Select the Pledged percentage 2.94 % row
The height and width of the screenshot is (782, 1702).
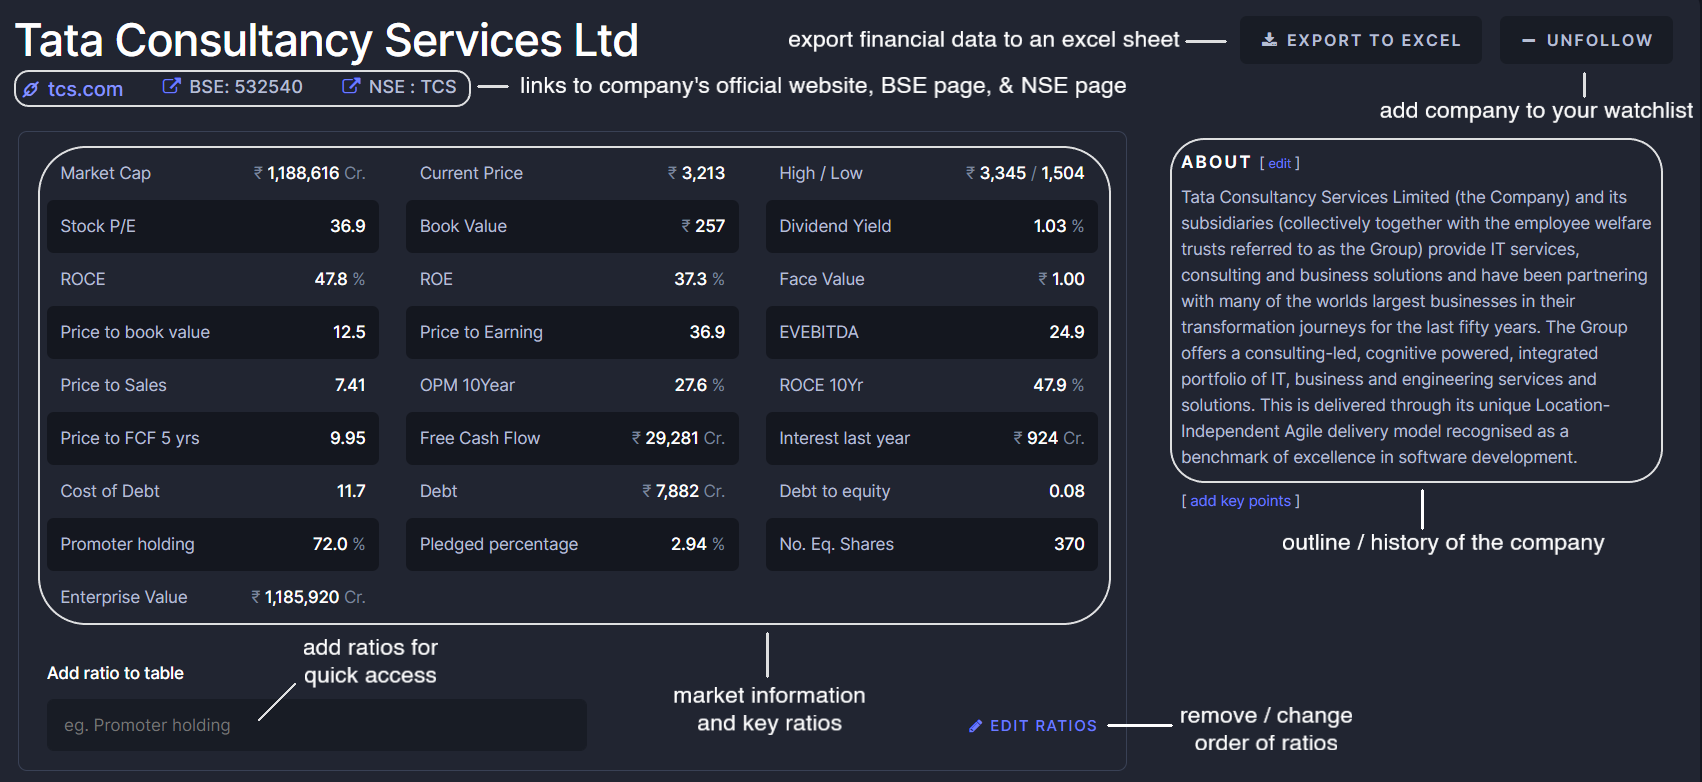(572, 544)
